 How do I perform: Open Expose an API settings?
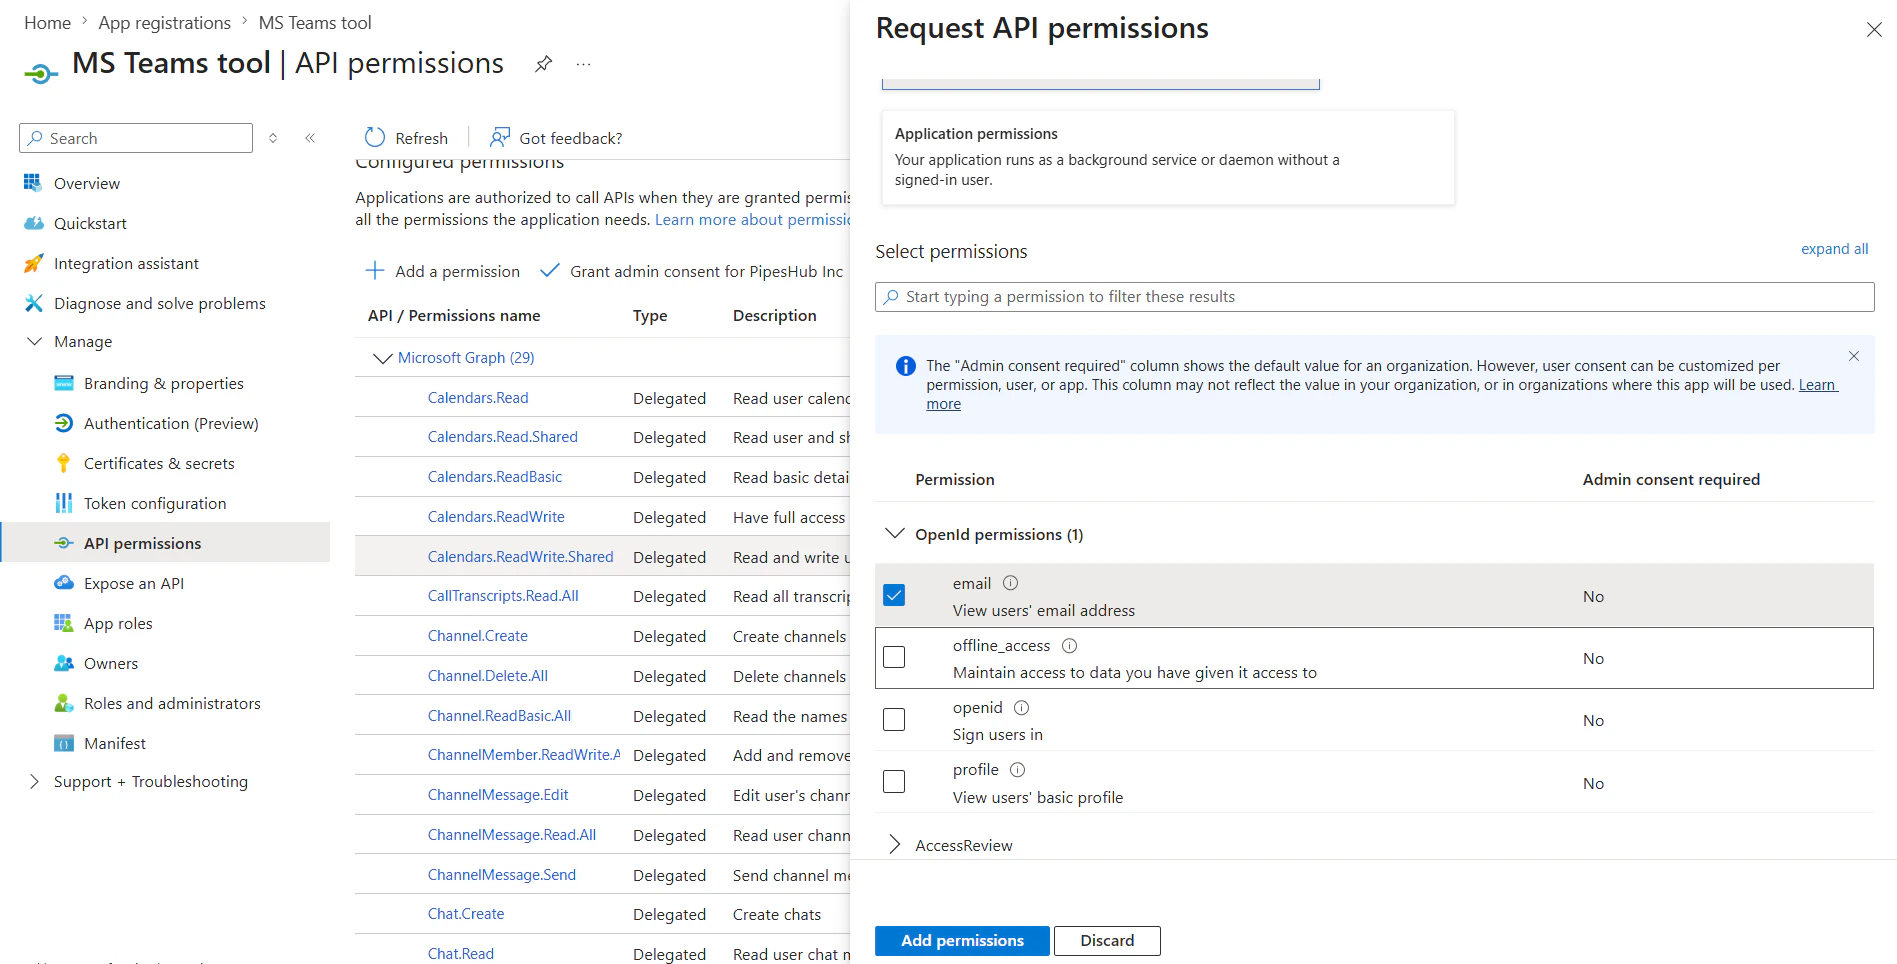coord(133,583)
